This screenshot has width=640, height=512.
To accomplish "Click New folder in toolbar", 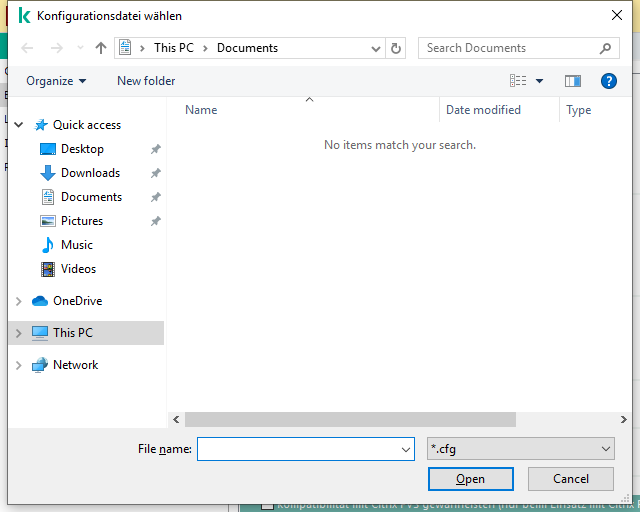I will pos(146,81).
